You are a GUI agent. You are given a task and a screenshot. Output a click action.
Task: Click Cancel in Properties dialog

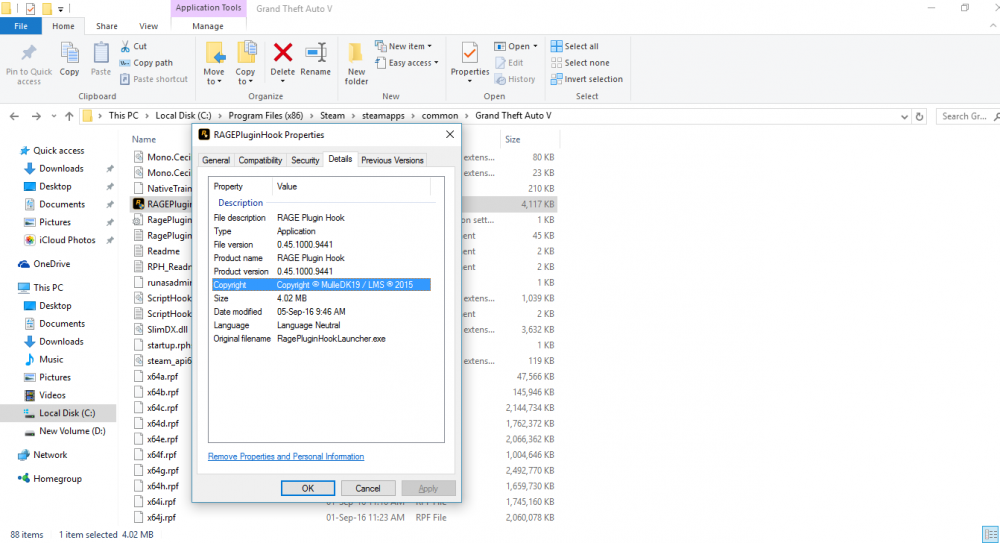pyautogui.click(x=368, y=488)
